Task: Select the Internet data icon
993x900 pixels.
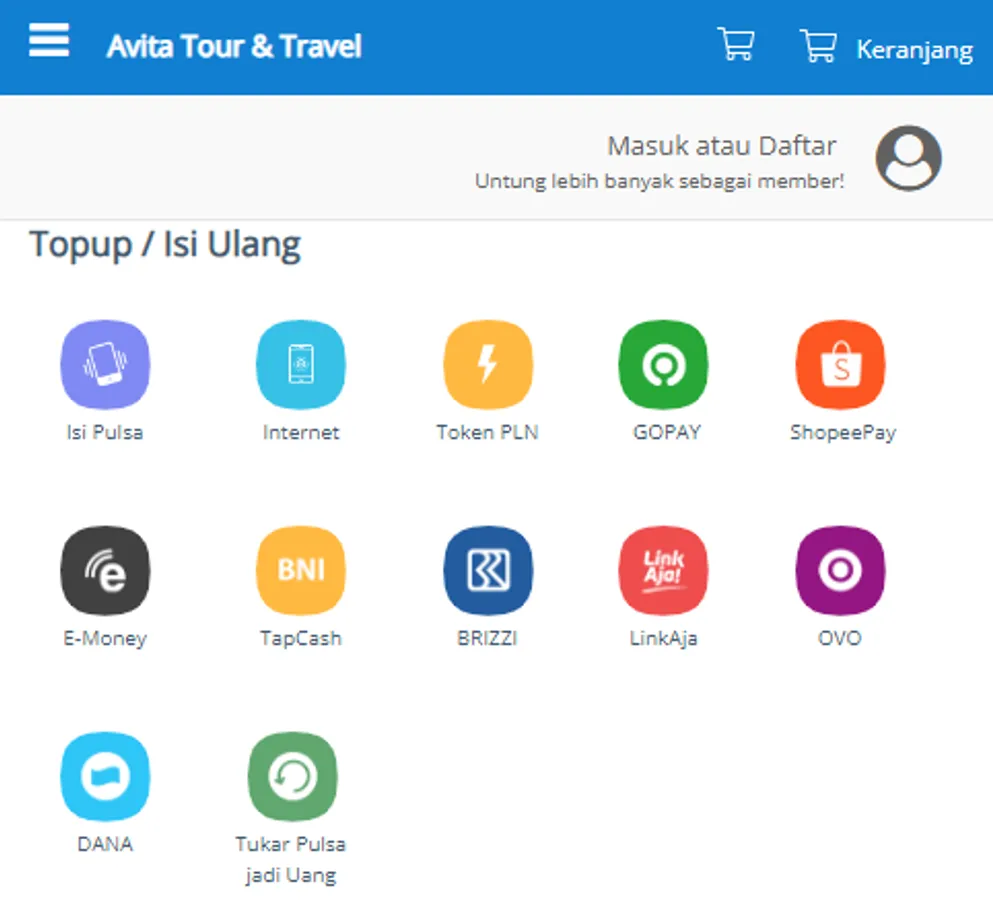Action: [301, 364]
